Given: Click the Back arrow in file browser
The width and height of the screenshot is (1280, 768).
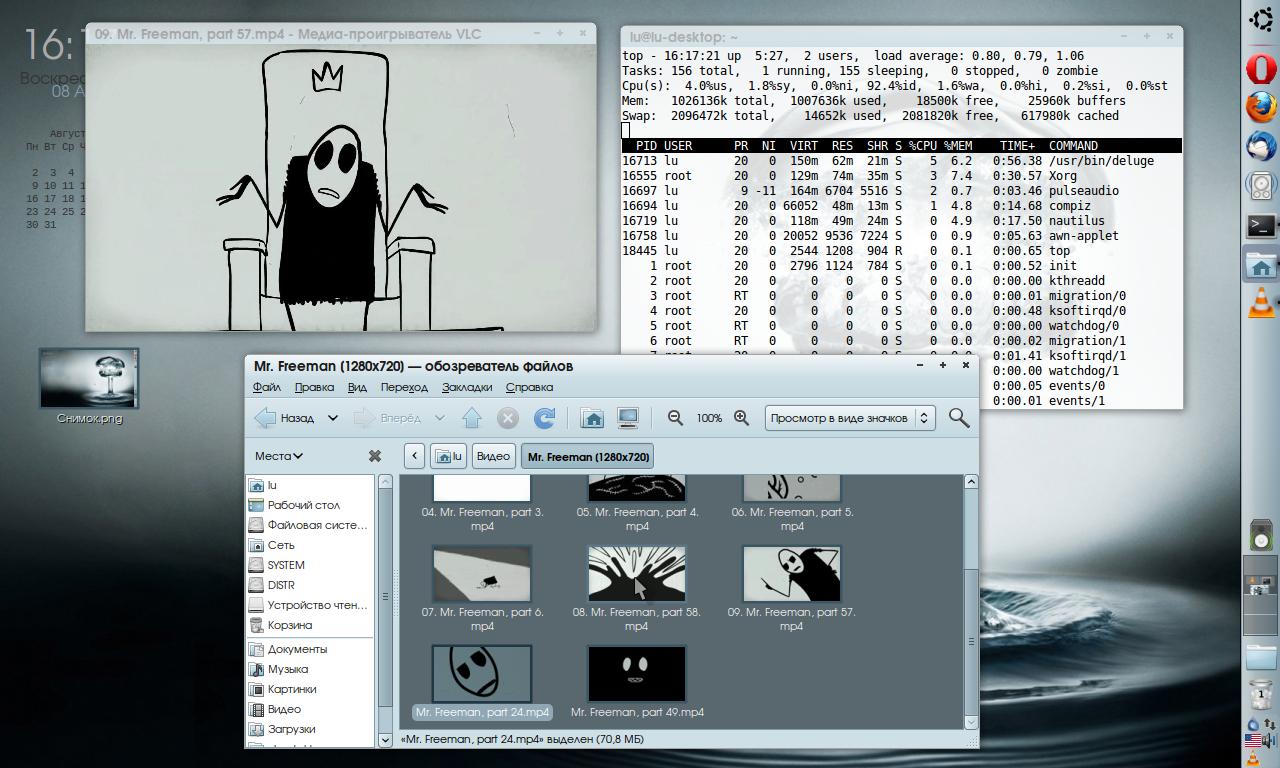Looking at the screenshot, I should click(x=284, y=418).
